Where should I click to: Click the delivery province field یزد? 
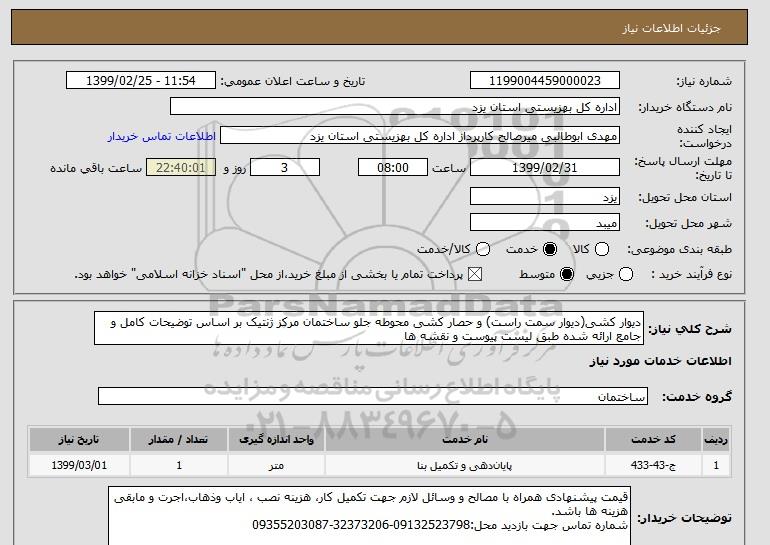coord(545,196)
